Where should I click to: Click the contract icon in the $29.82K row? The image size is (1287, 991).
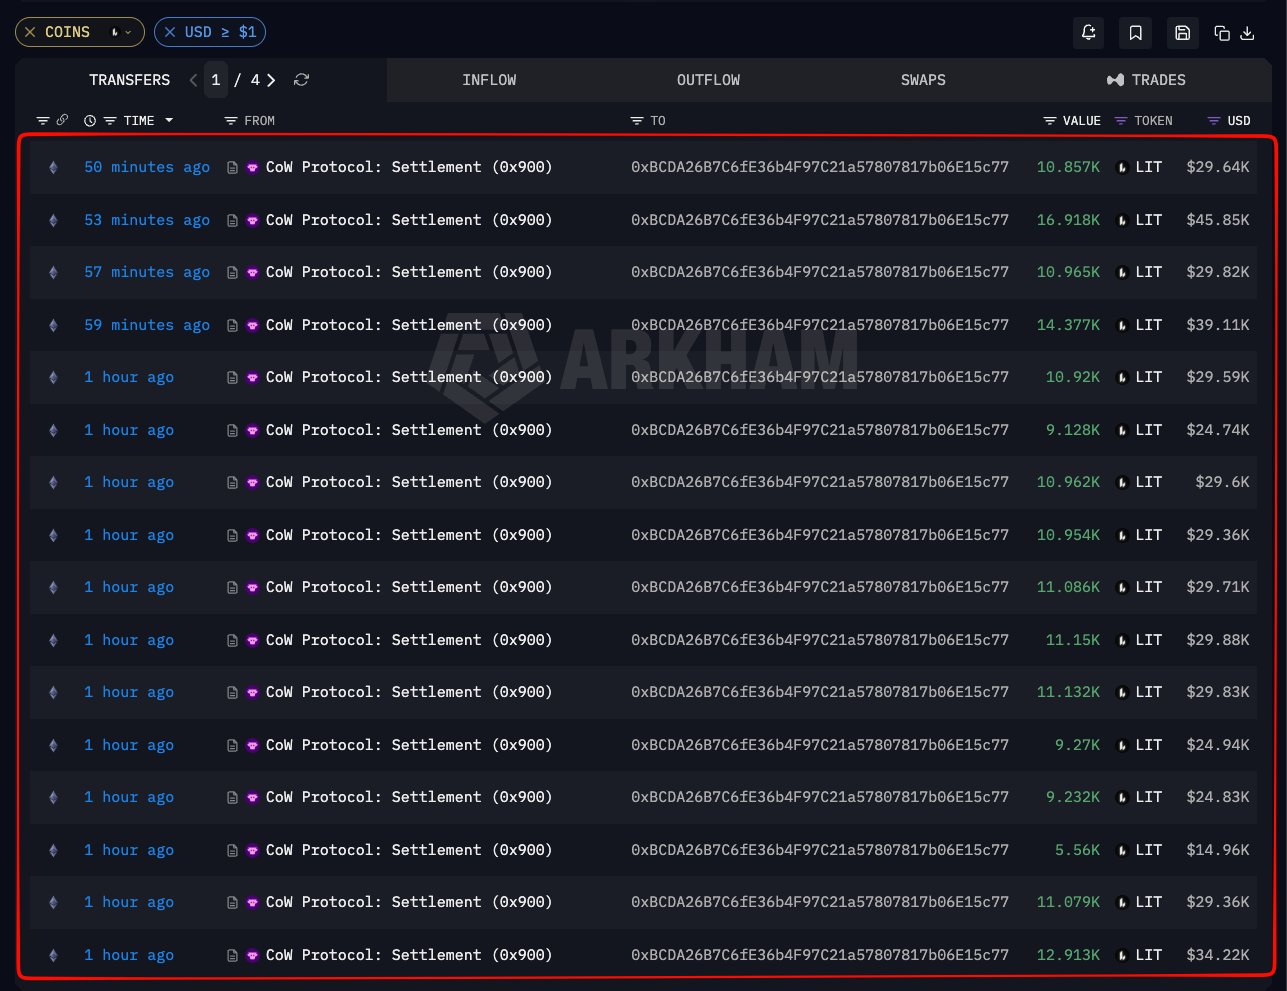point(232,273)
